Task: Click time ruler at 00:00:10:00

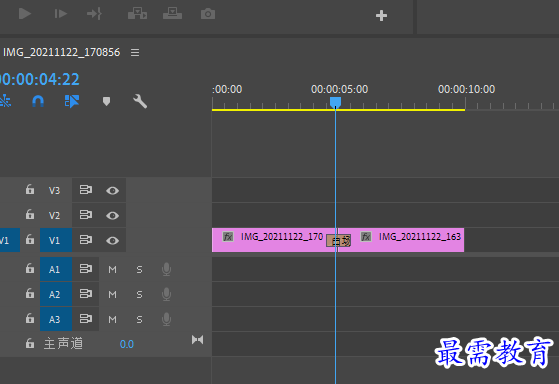Action: [466, 89]
